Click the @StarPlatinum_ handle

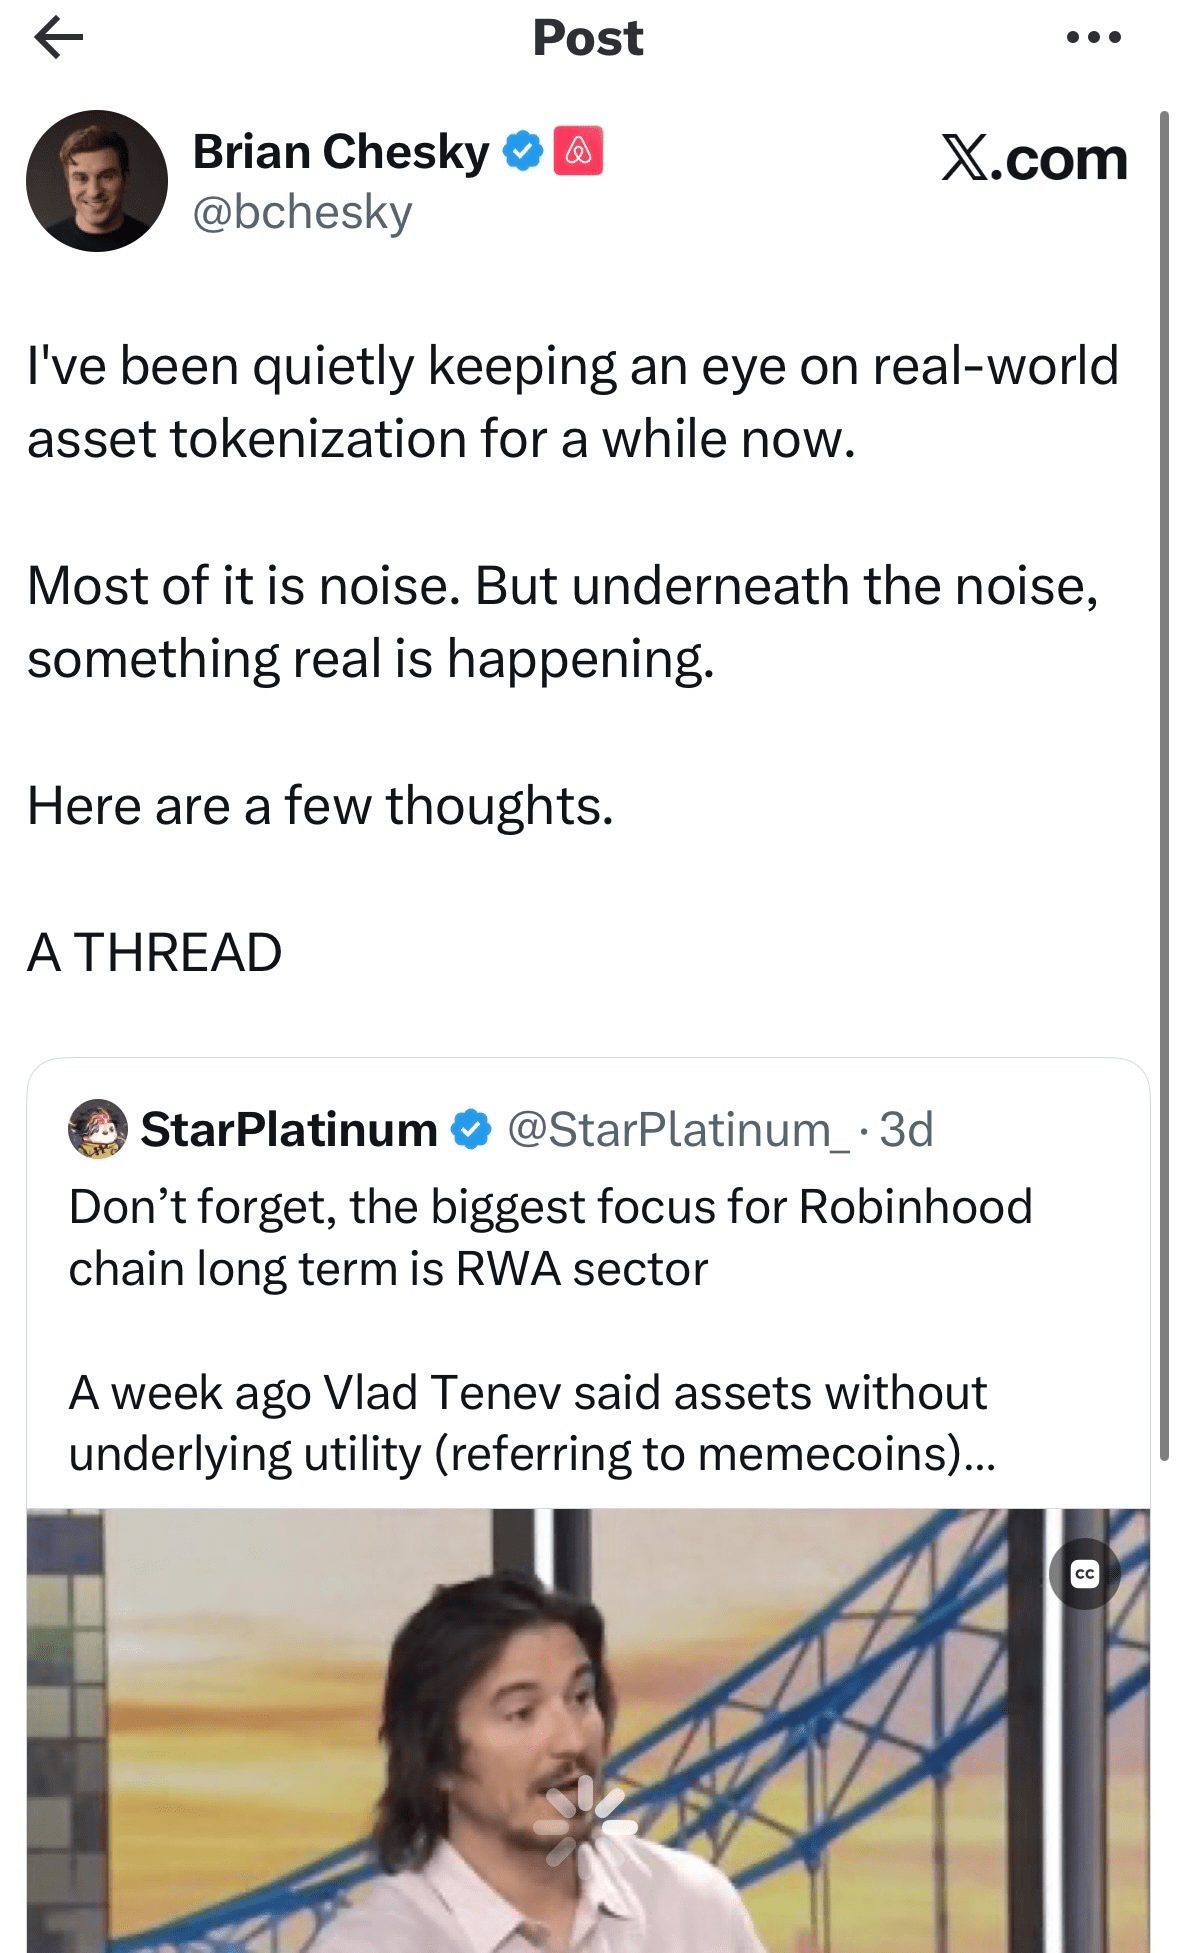679,1130
